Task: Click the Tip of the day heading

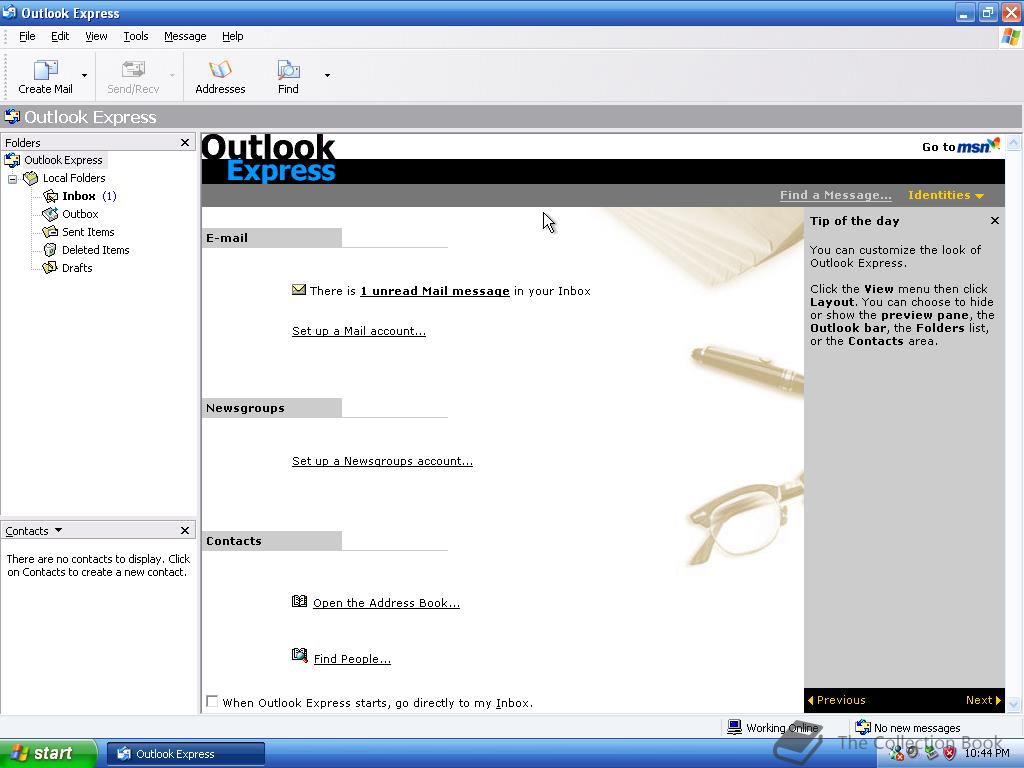Action: [x=854, y=221]
